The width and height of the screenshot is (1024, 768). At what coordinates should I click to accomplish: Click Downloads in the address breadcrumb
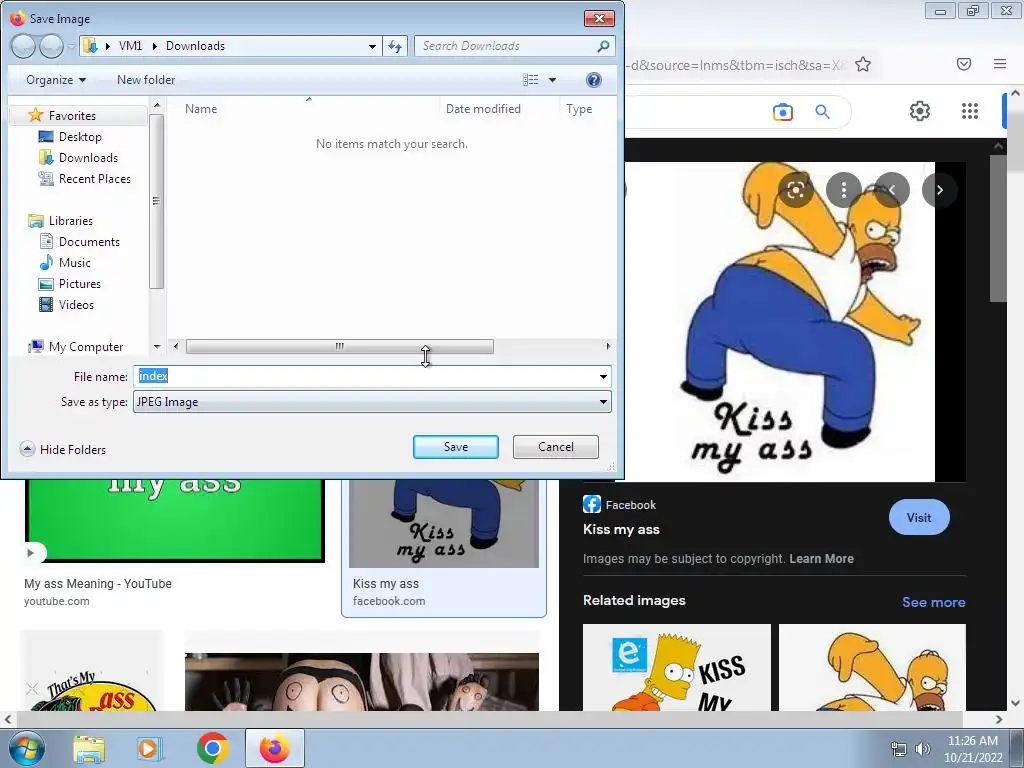pos(195,46)
